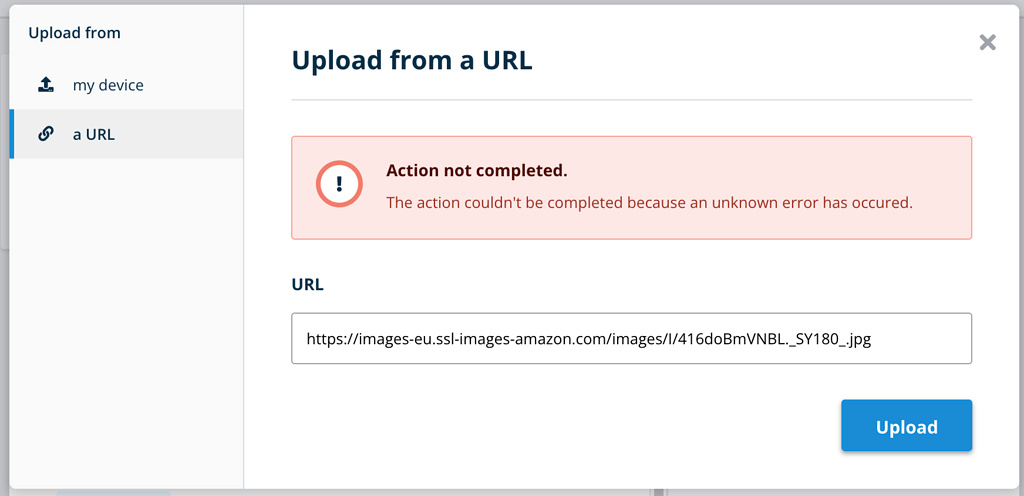Focus the URL text input field
Image resolution: width=1024 pixels, height=496 pixels.
click(631, 339)
